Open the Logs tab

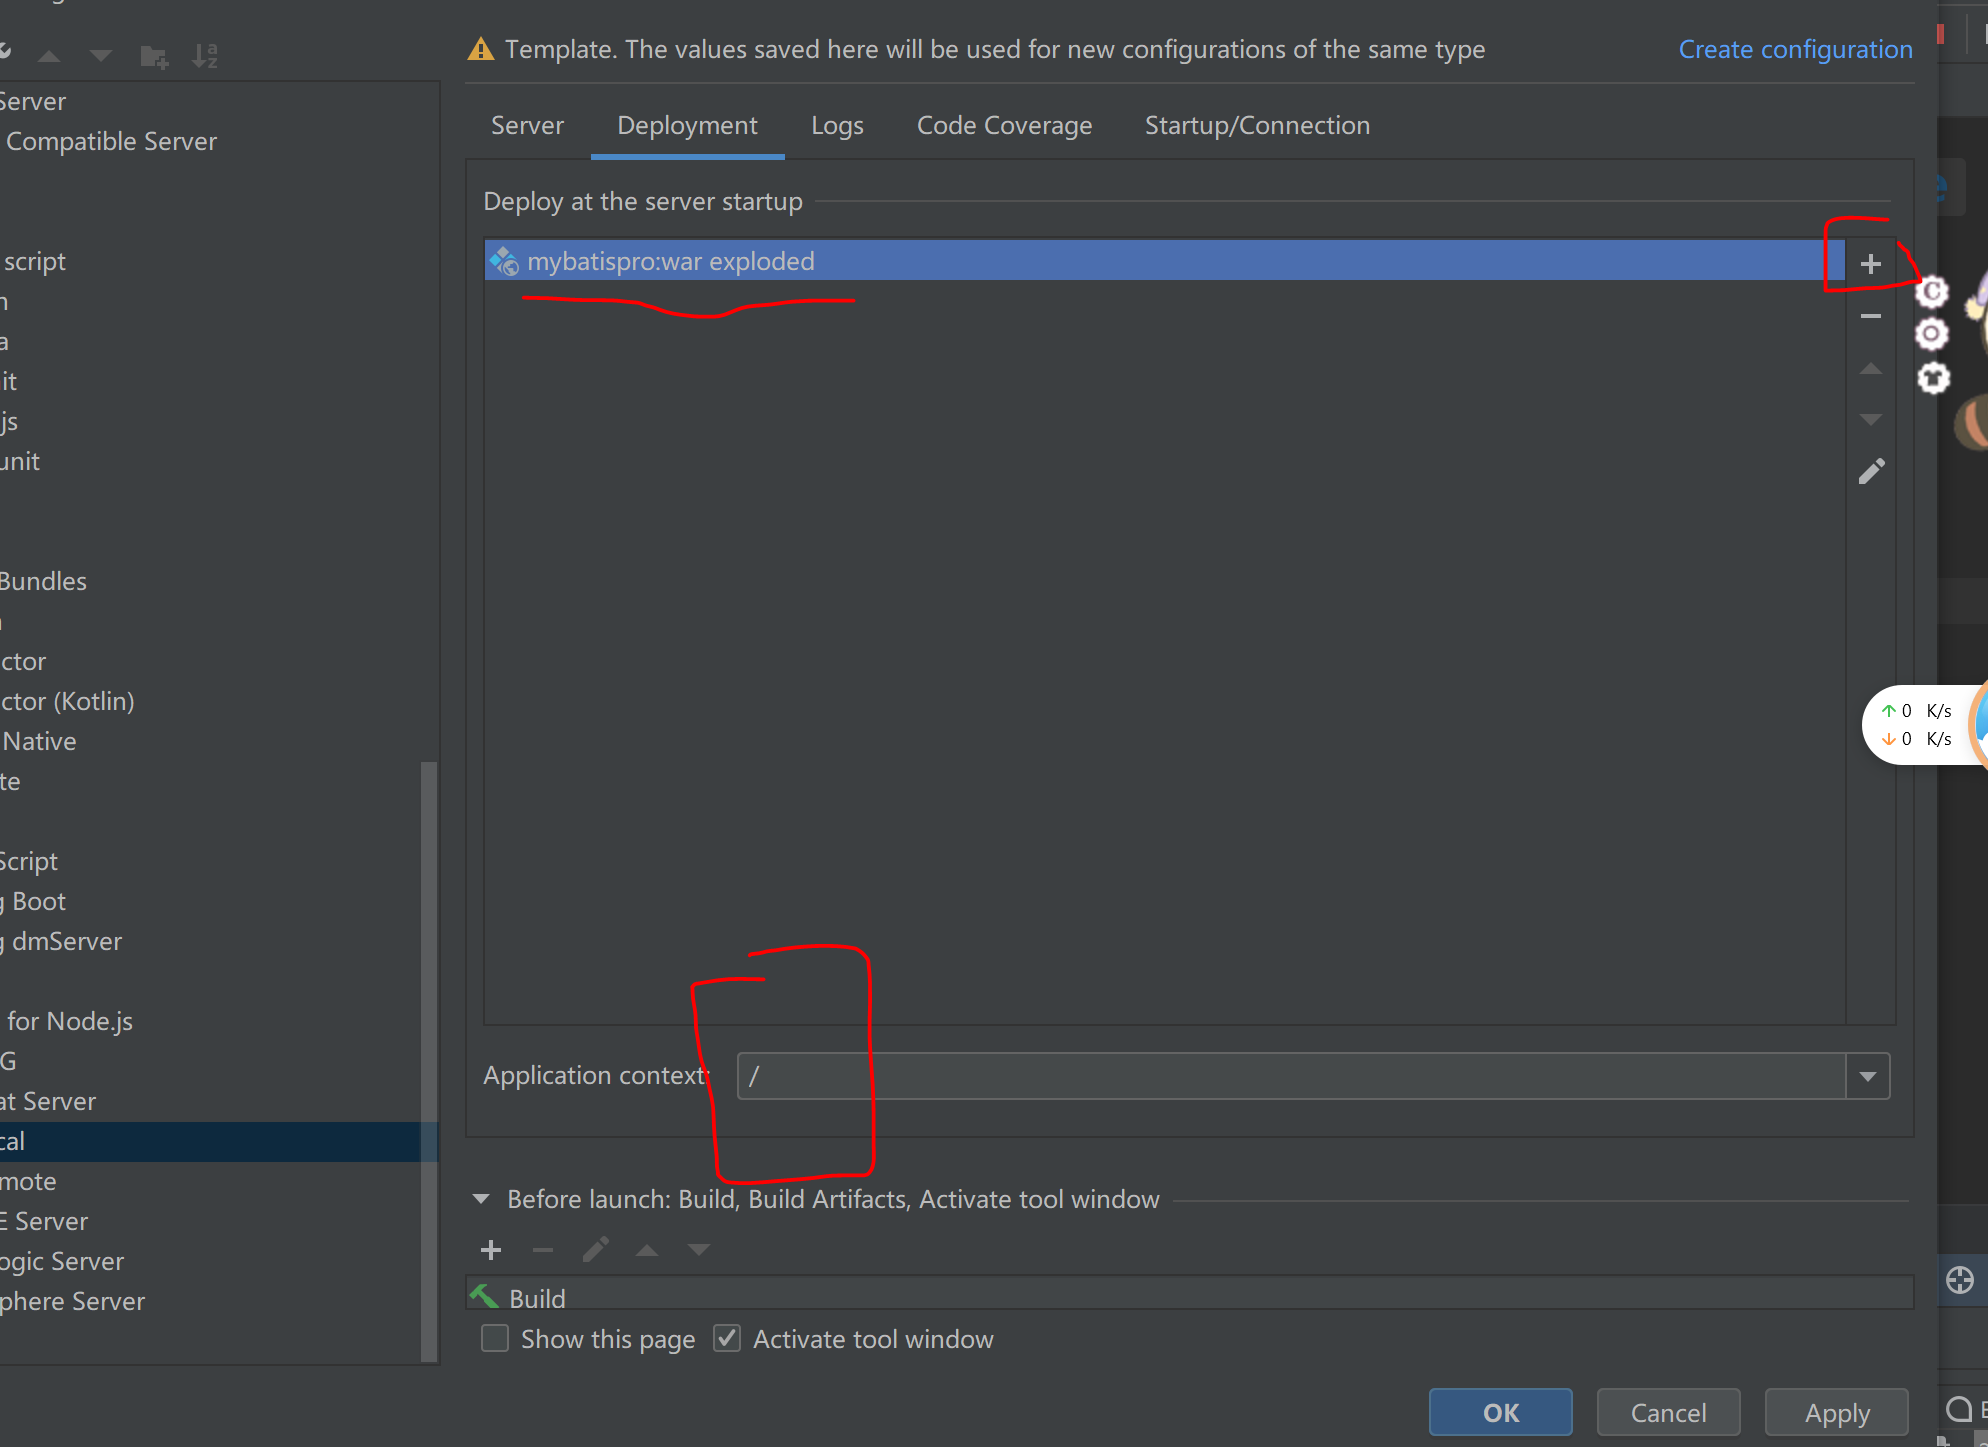837,126
